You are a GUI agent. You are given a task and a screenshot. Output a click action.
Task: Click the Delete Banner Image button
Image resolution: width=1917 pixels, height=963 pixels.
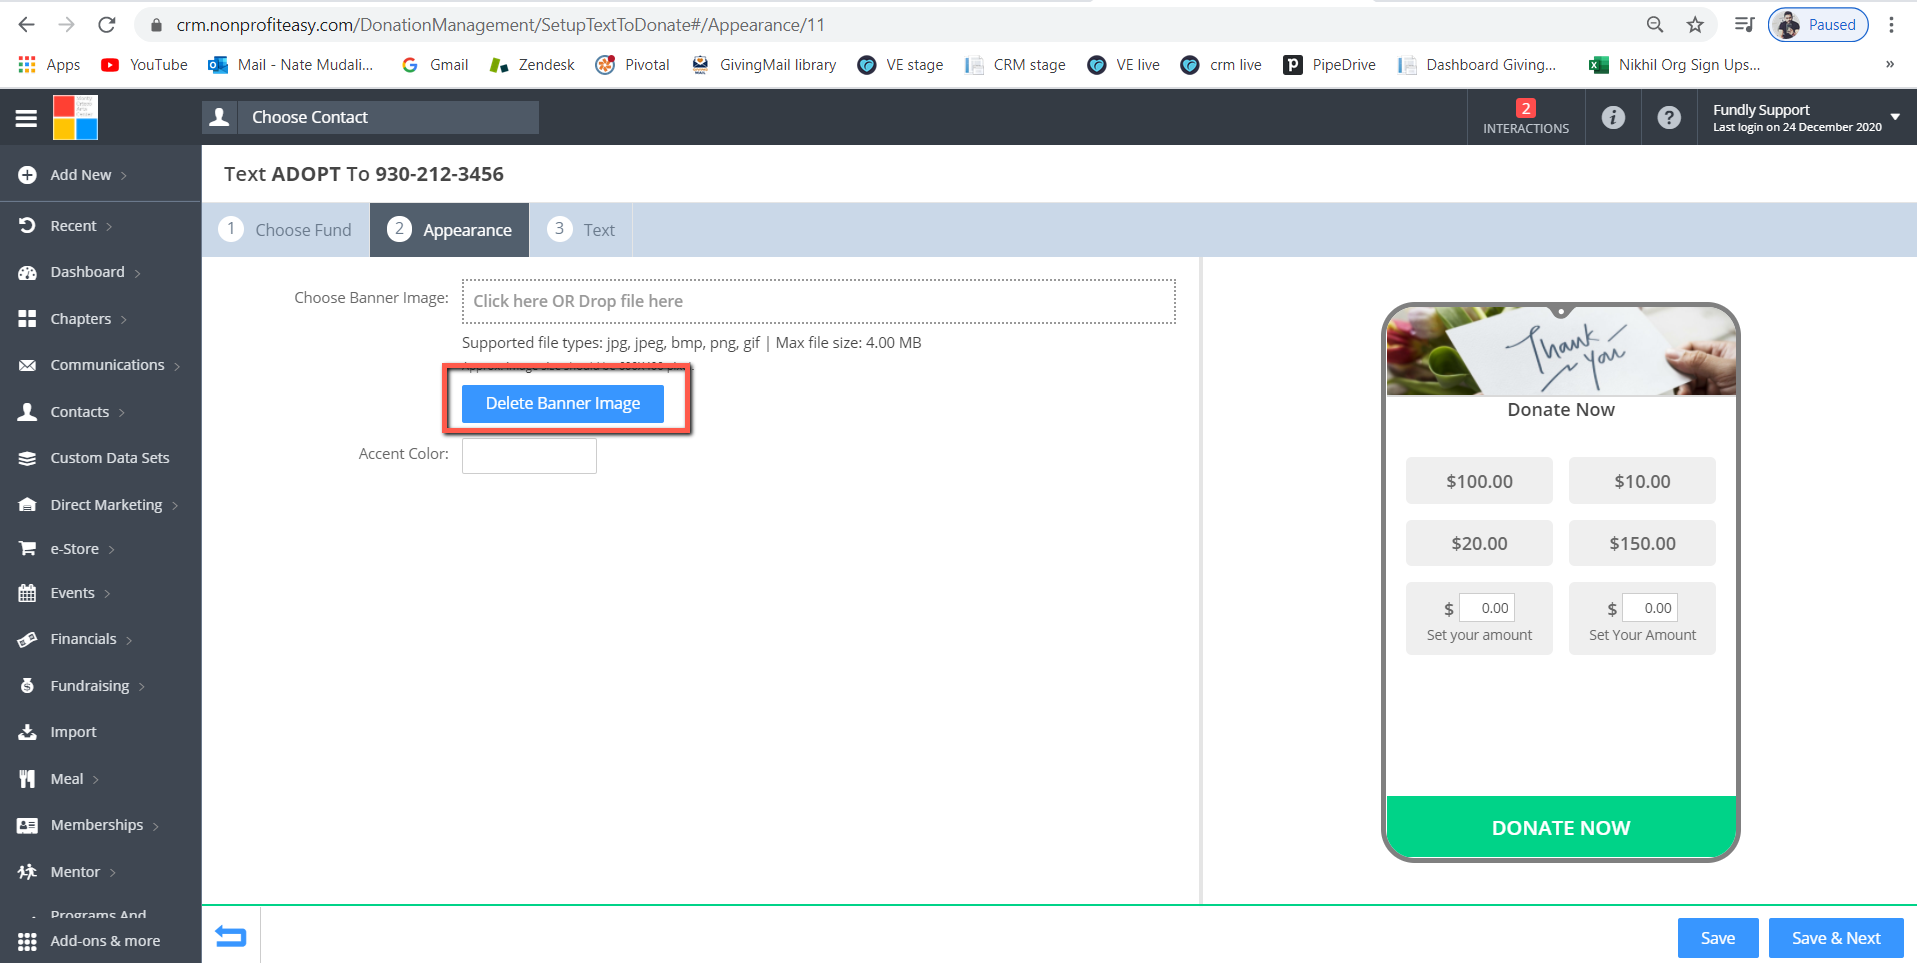[x=562, y=404]
